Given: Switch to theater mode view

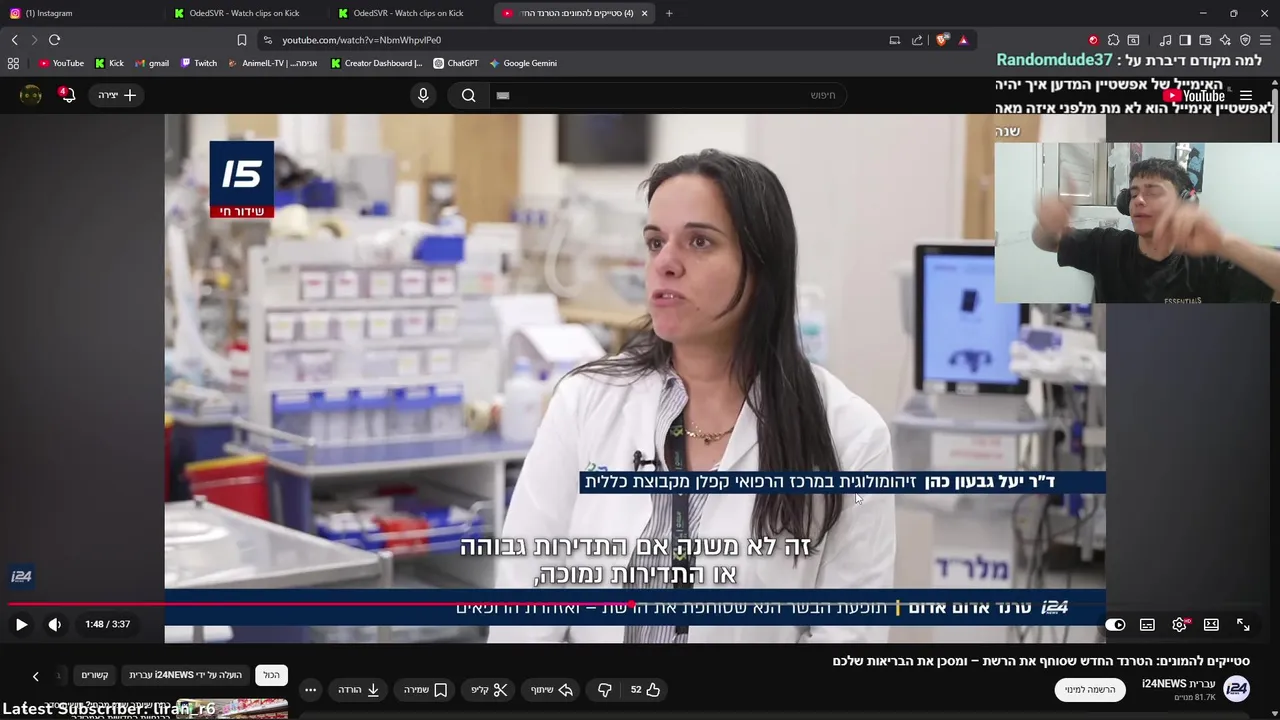Looking at the screenshot, I should [1211, 624].
